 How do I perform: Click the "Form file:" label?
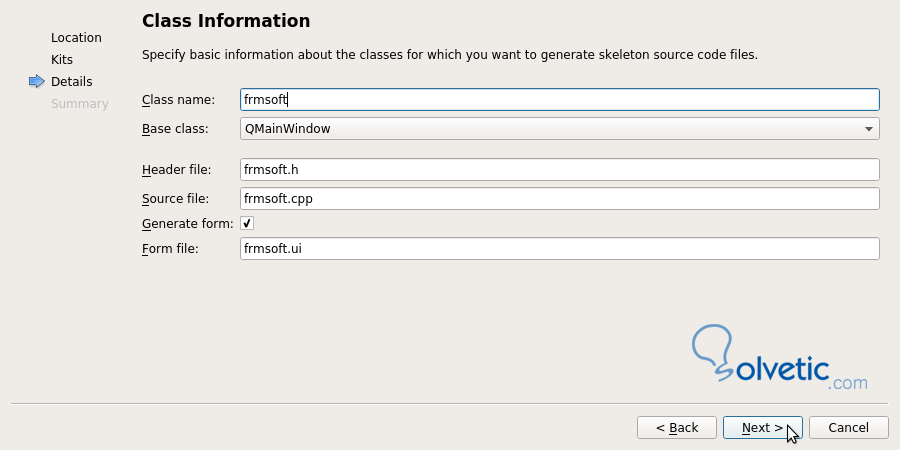point(170,249)
